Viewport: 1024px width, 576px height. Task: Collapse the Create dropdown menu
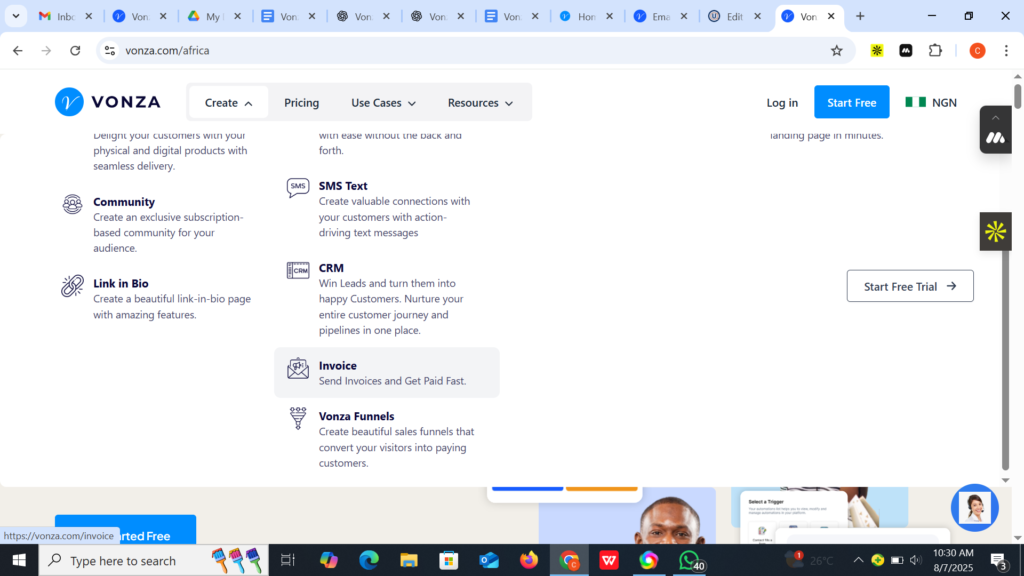(228, 103)
